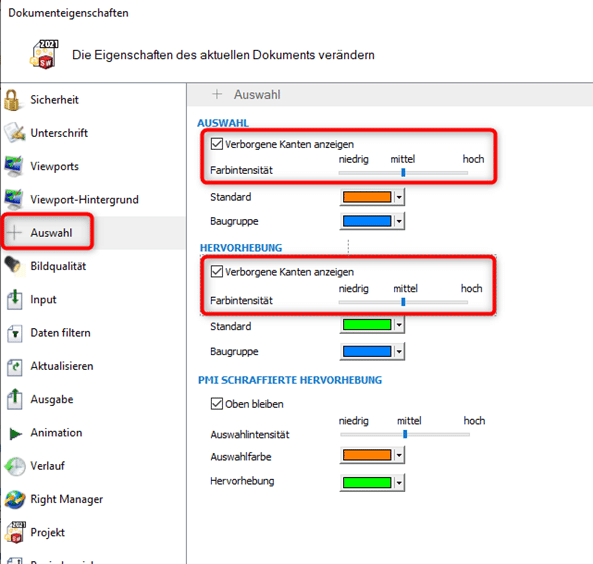The image size is (593, 564).
Task: Expand the green Hervorhebung color dropdown arrow
Action: pos(399,483)
